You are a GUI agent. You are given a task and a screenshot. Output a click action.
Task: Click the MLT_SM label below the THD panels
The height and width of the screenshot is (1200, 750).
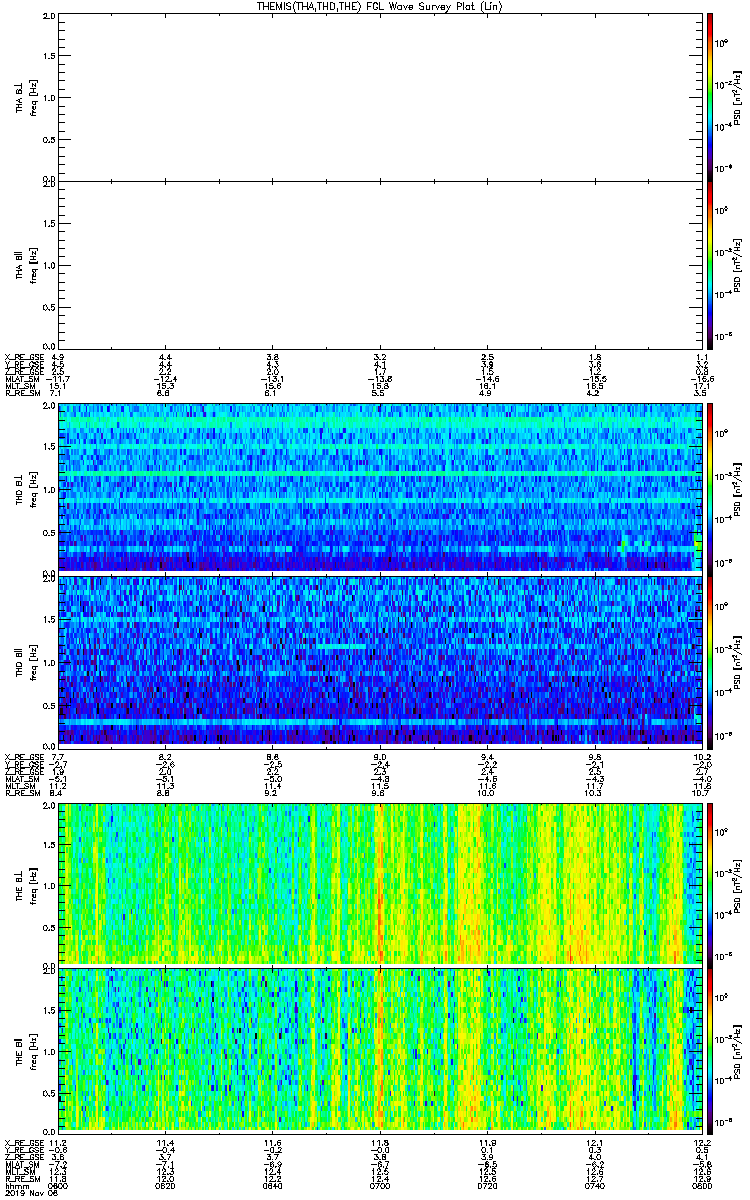(x=20, y=785)
